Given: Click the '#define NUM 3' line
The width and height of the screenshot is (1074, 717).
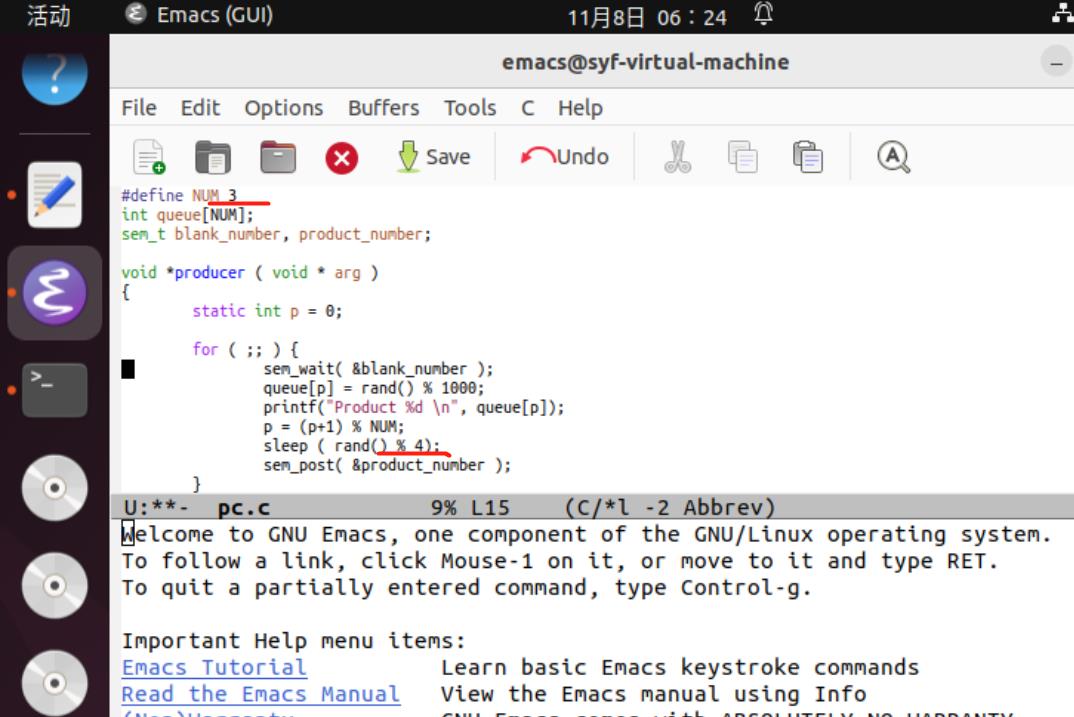Looking at the screenshot, I should click(179, 195).
